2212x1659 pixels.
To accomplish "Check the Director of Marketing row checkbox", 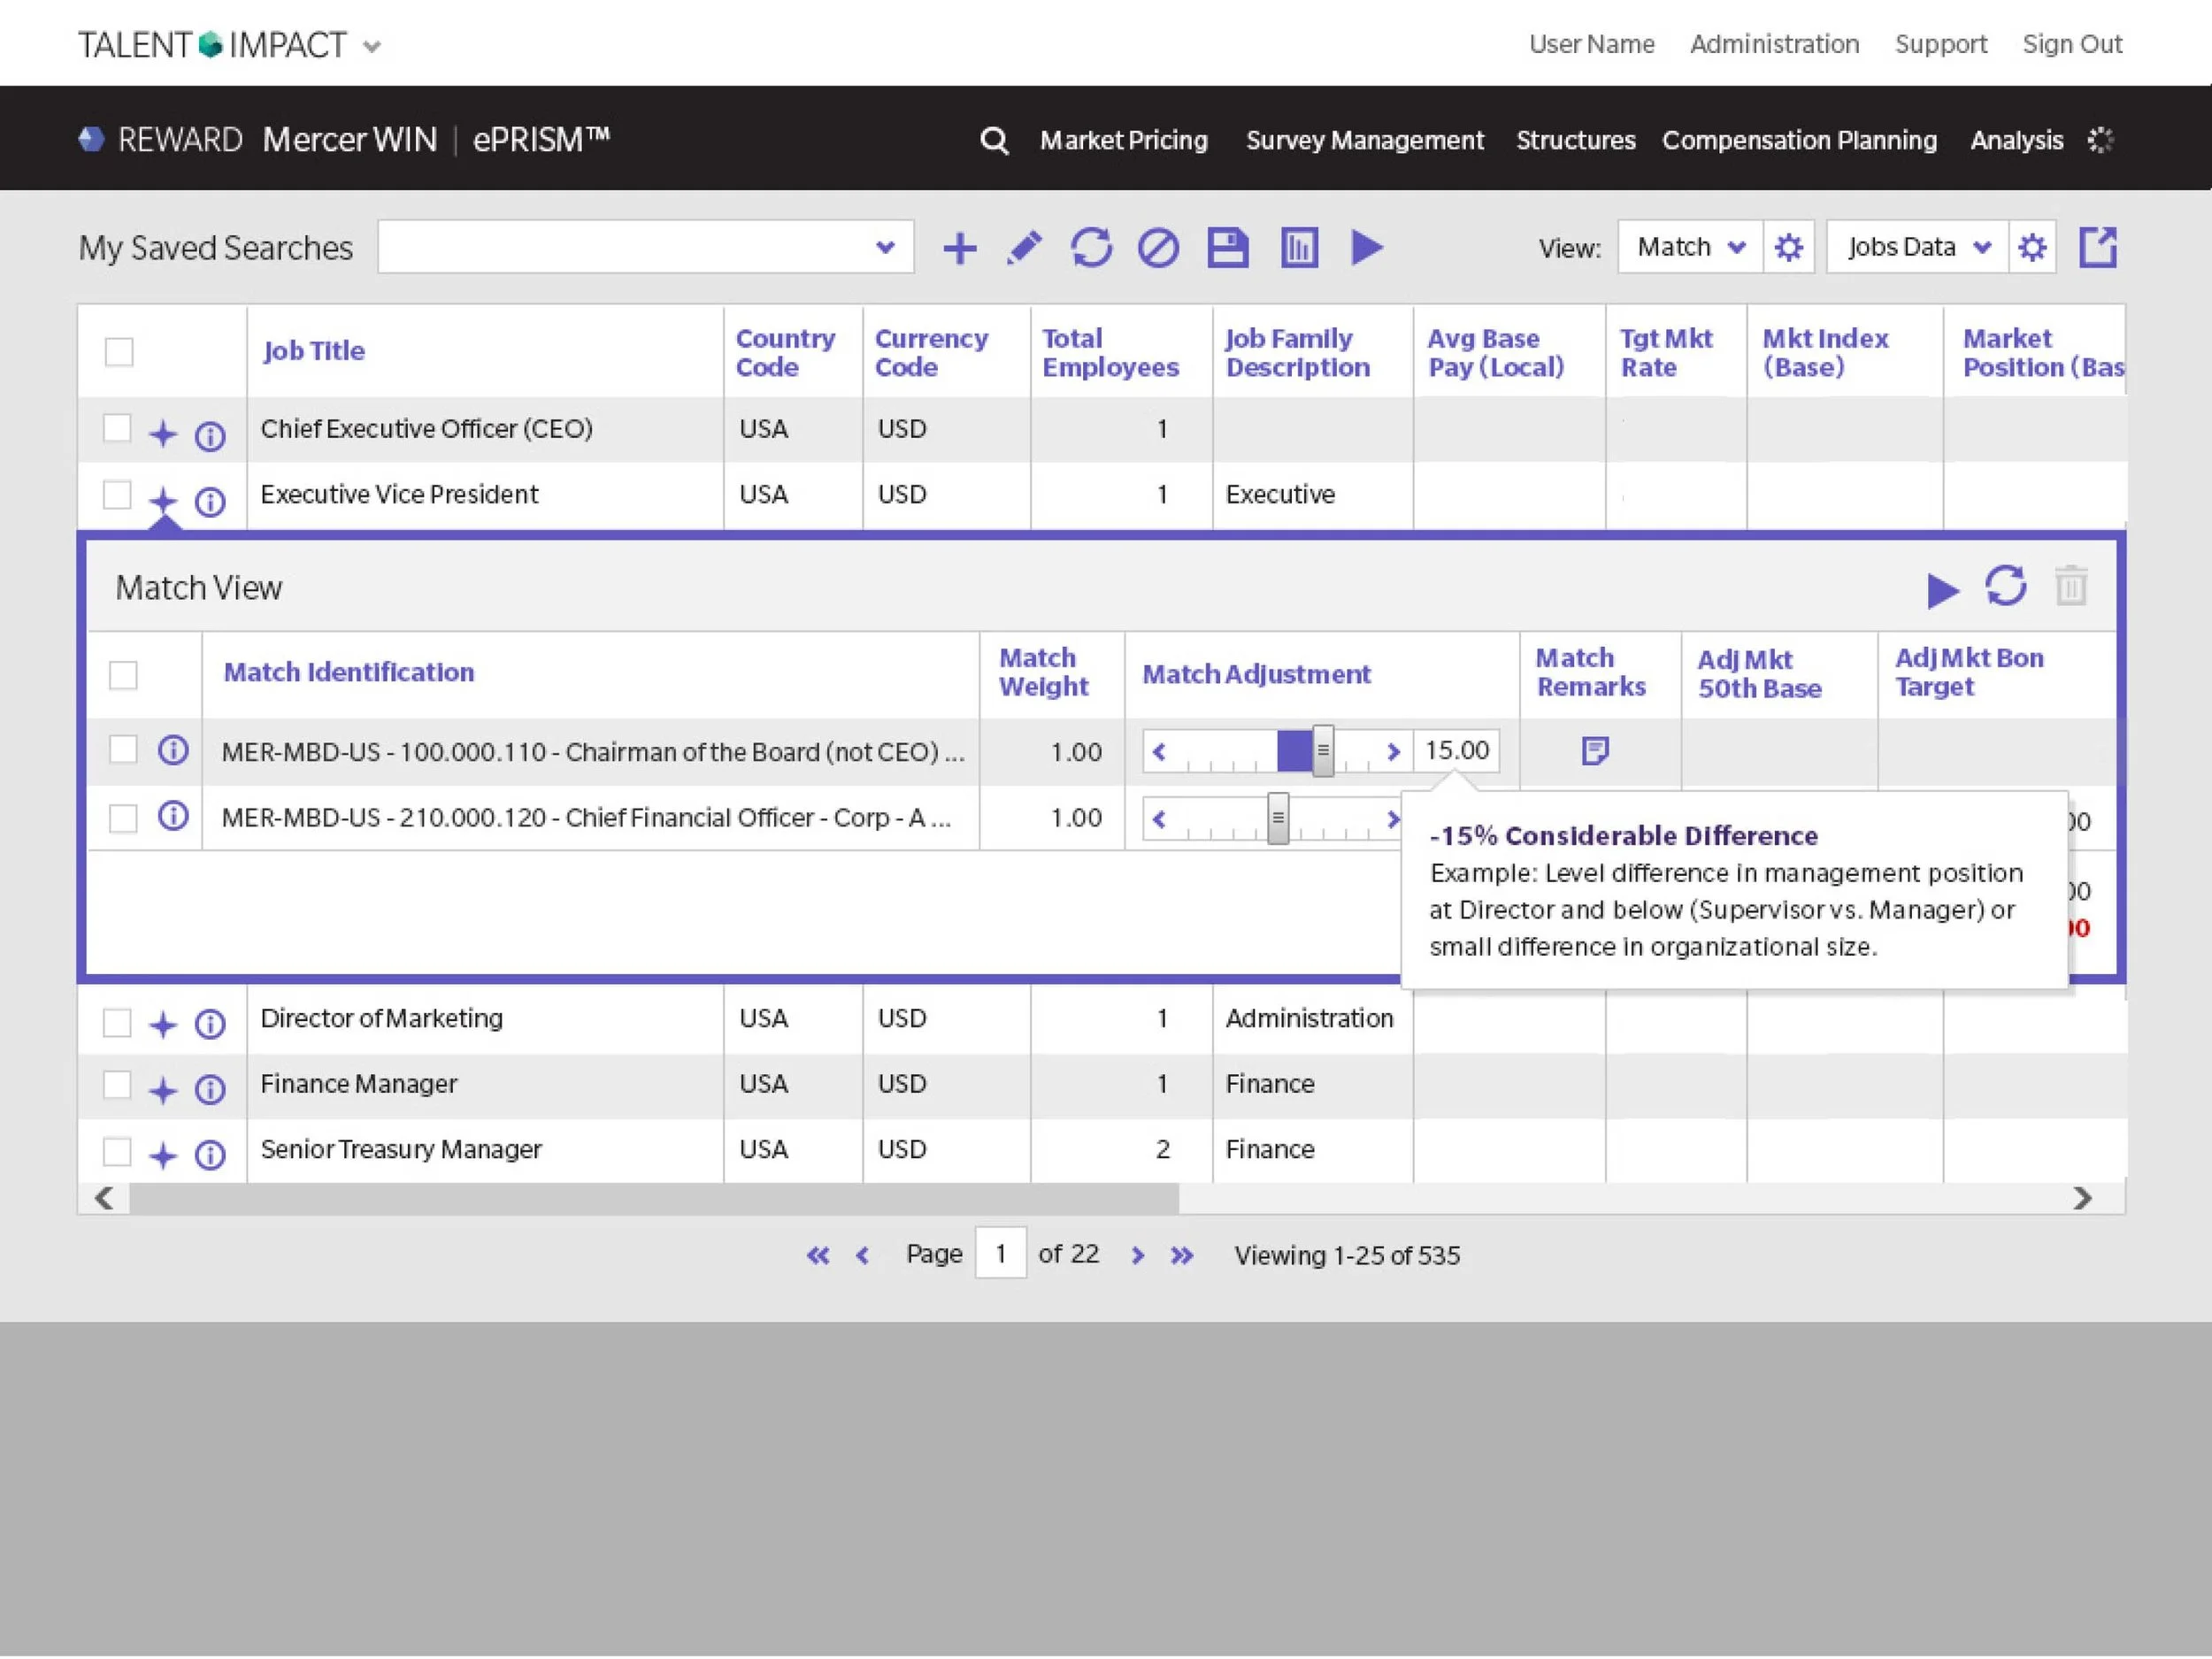I will tap(117, 1022).
